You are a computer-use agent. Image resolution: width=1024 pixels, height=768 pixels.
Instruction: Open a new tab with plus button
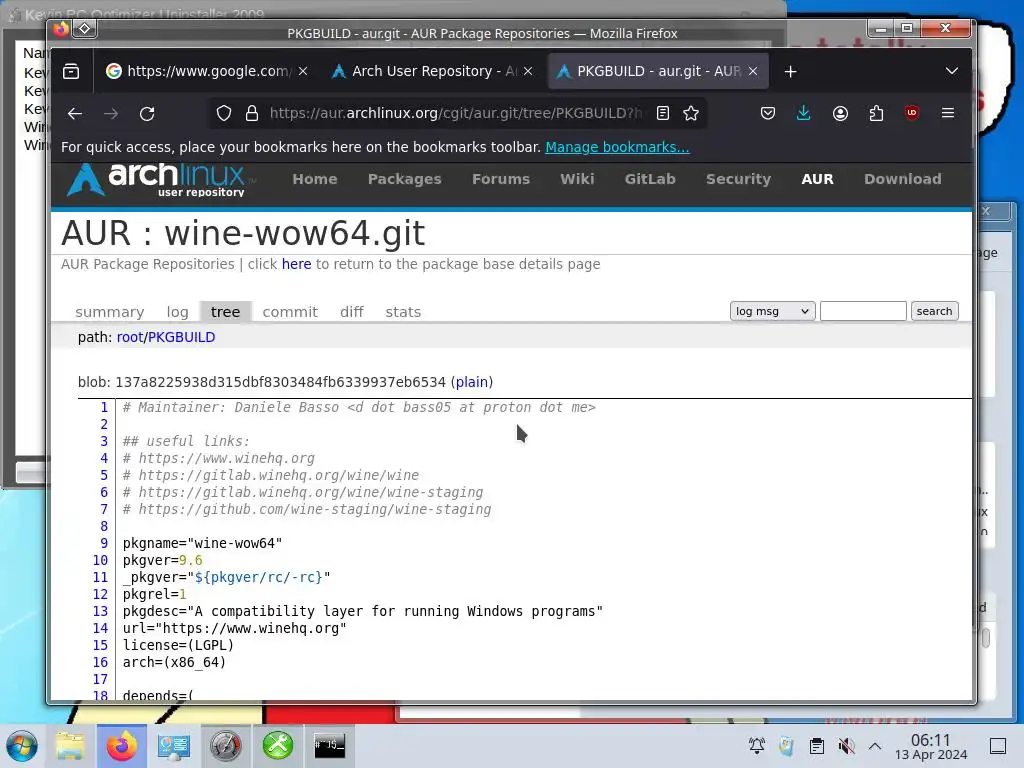(790, 71)
